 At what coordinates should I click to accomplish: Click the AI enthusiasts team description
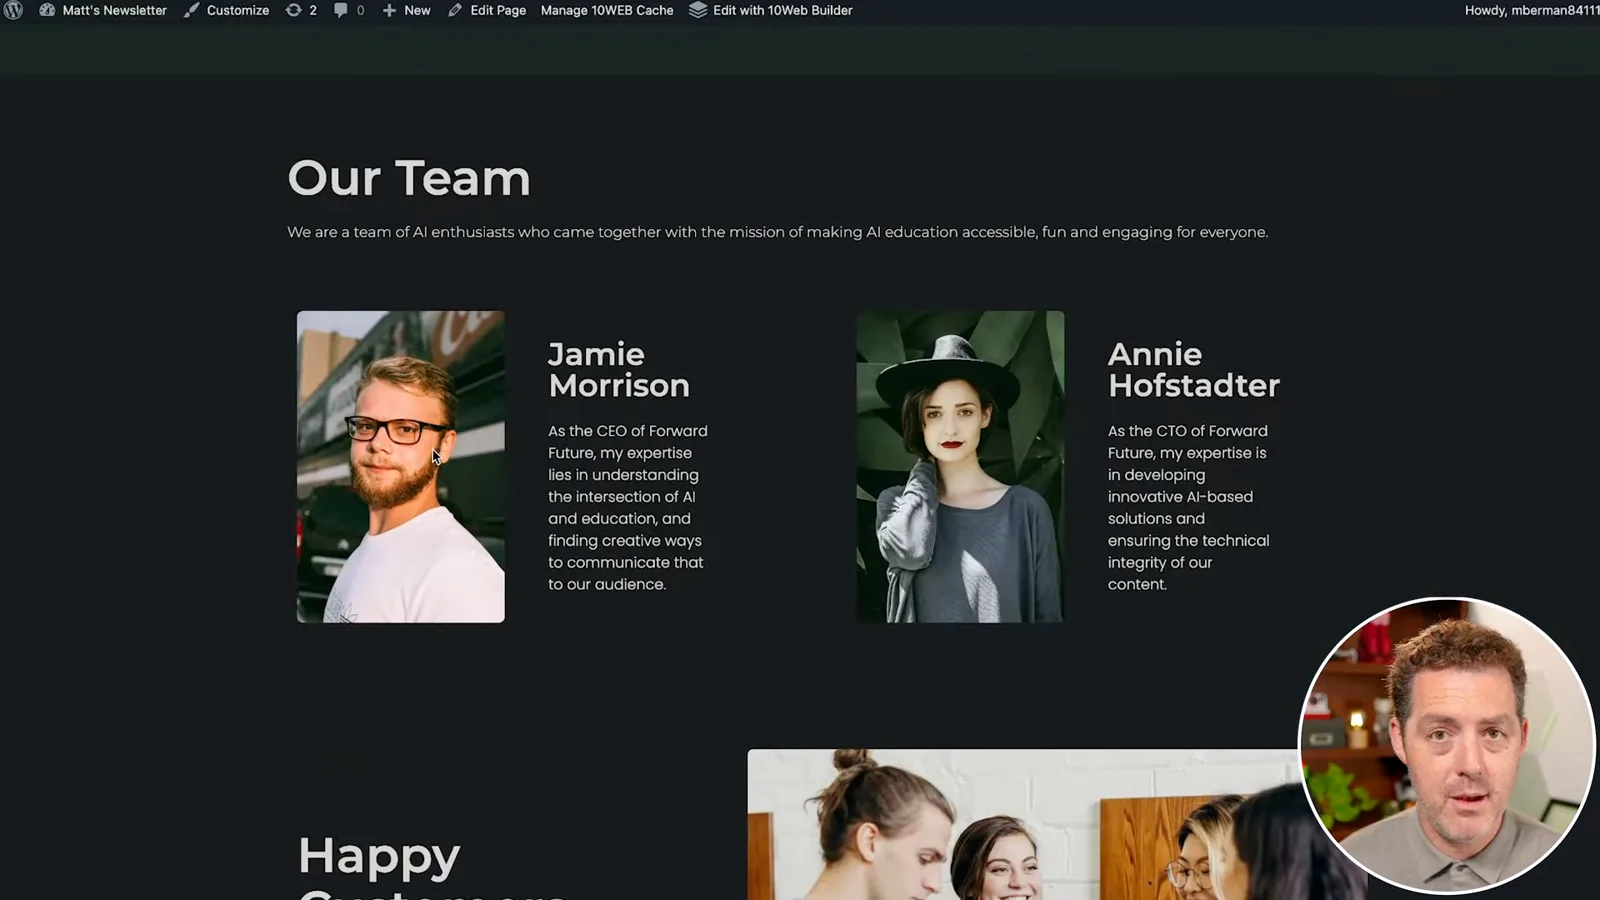[778, 232]
